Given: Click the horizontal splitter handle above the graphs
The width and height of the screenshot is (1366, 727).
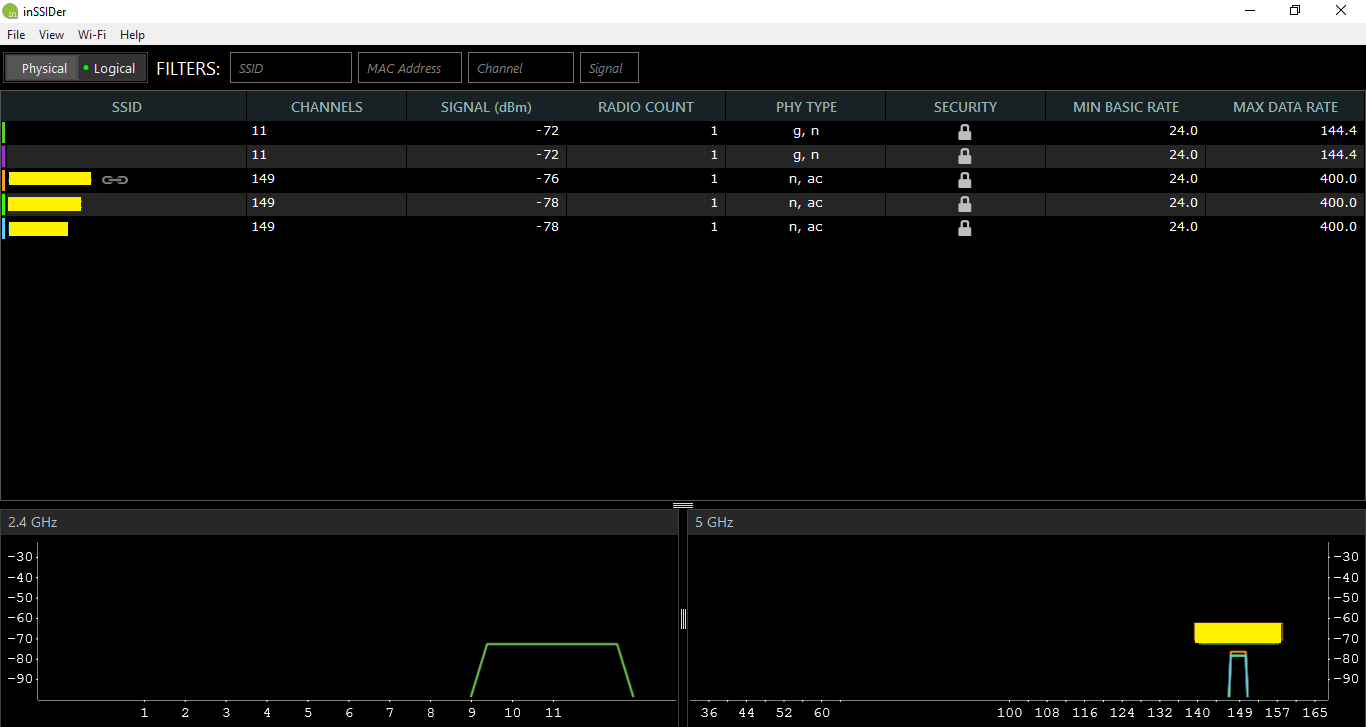Looking at the screenshot, I should 683,505.
